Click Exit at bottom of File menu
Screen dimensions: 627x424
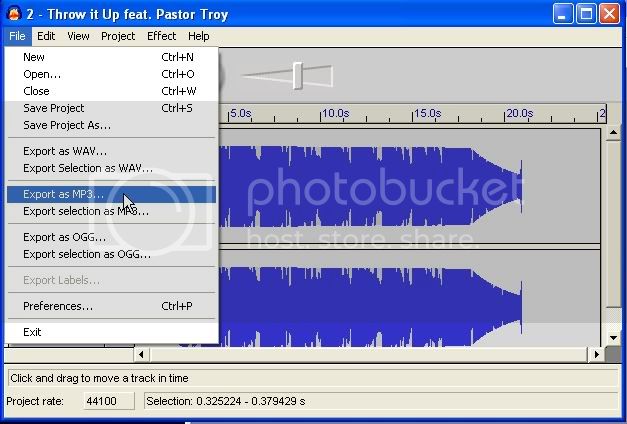click(x=32, y=332)
